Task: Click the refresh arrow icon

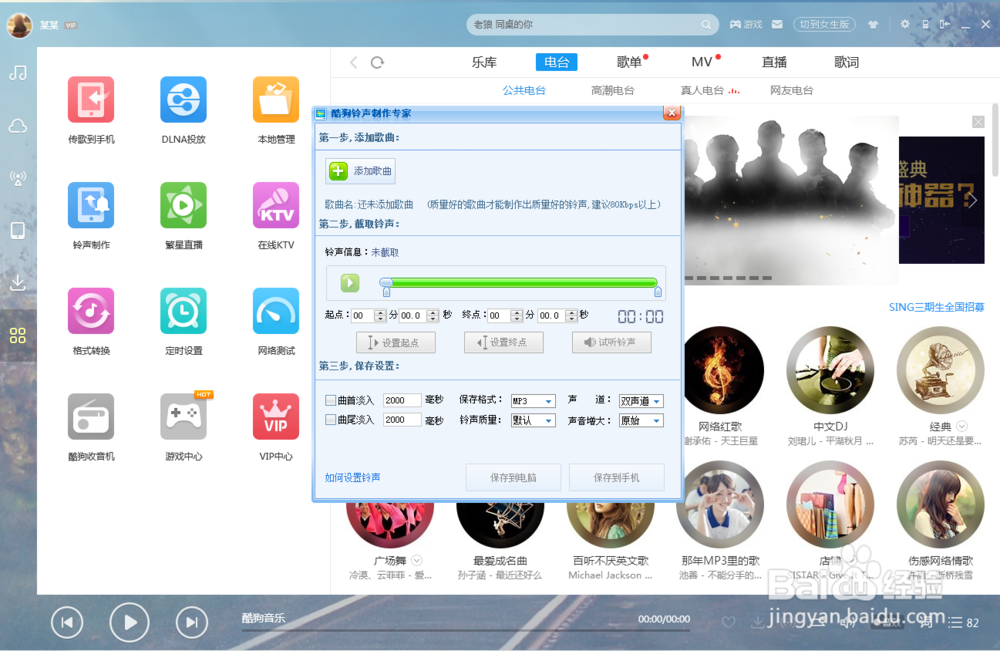Action: [378, 62]
